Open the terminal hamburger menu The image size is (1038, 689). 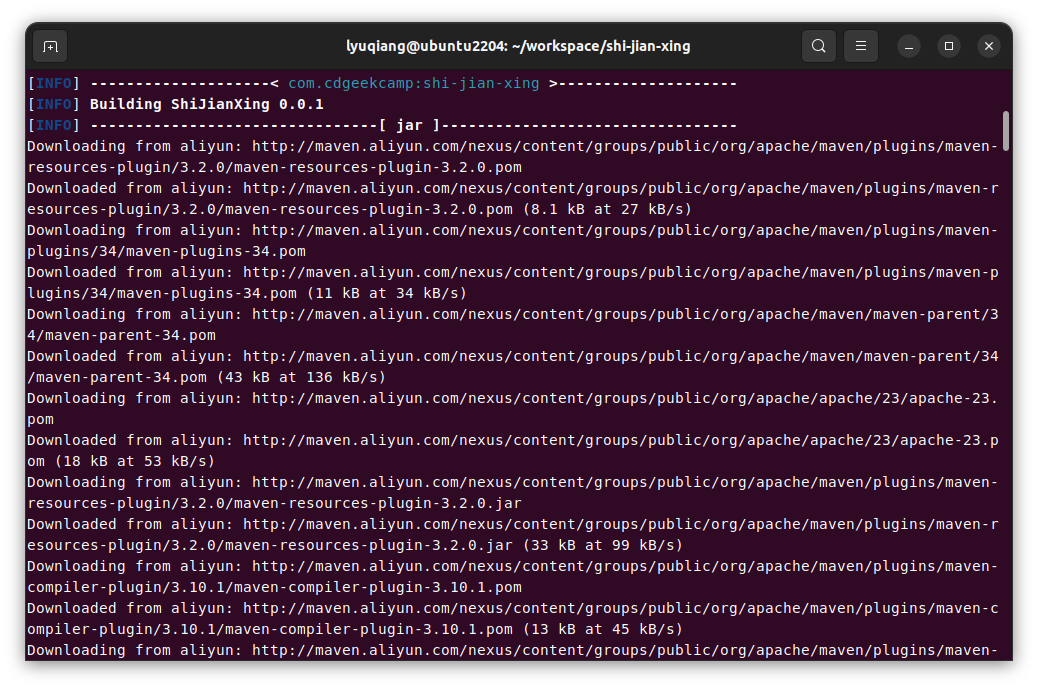(861, 46)
